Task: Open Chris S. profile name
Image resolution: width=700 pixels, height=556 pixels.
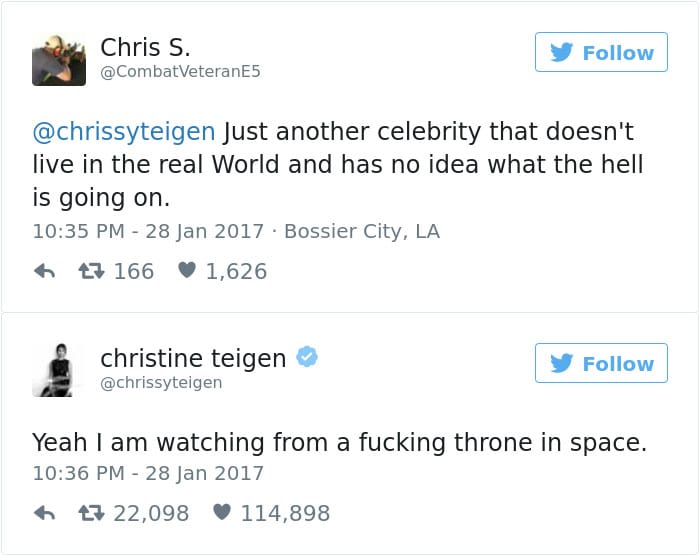Action: (x=145, y=47)
